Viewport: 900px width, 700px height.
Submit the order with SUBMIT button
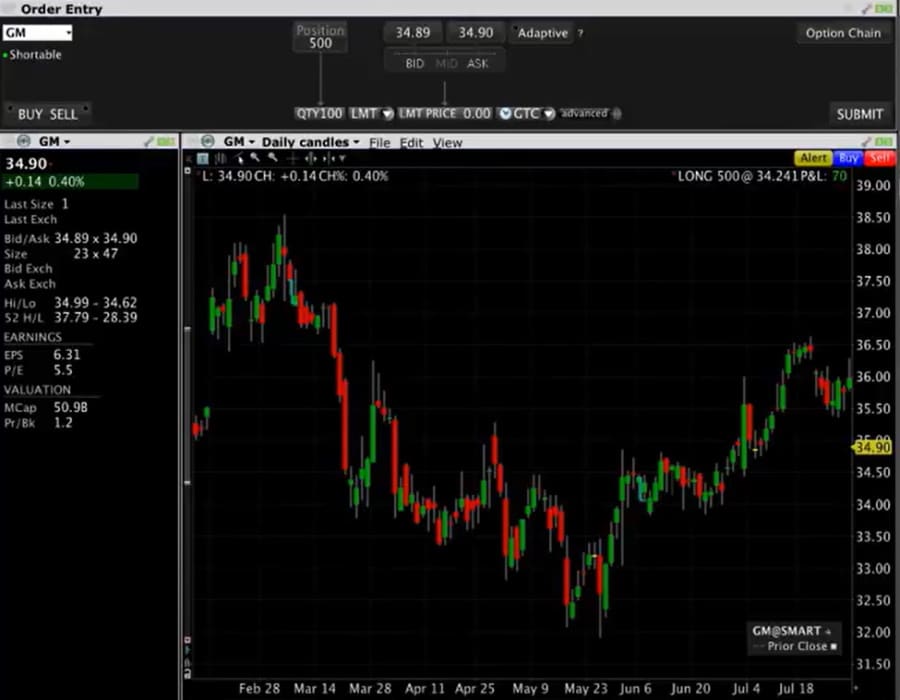tap(859, 114)
